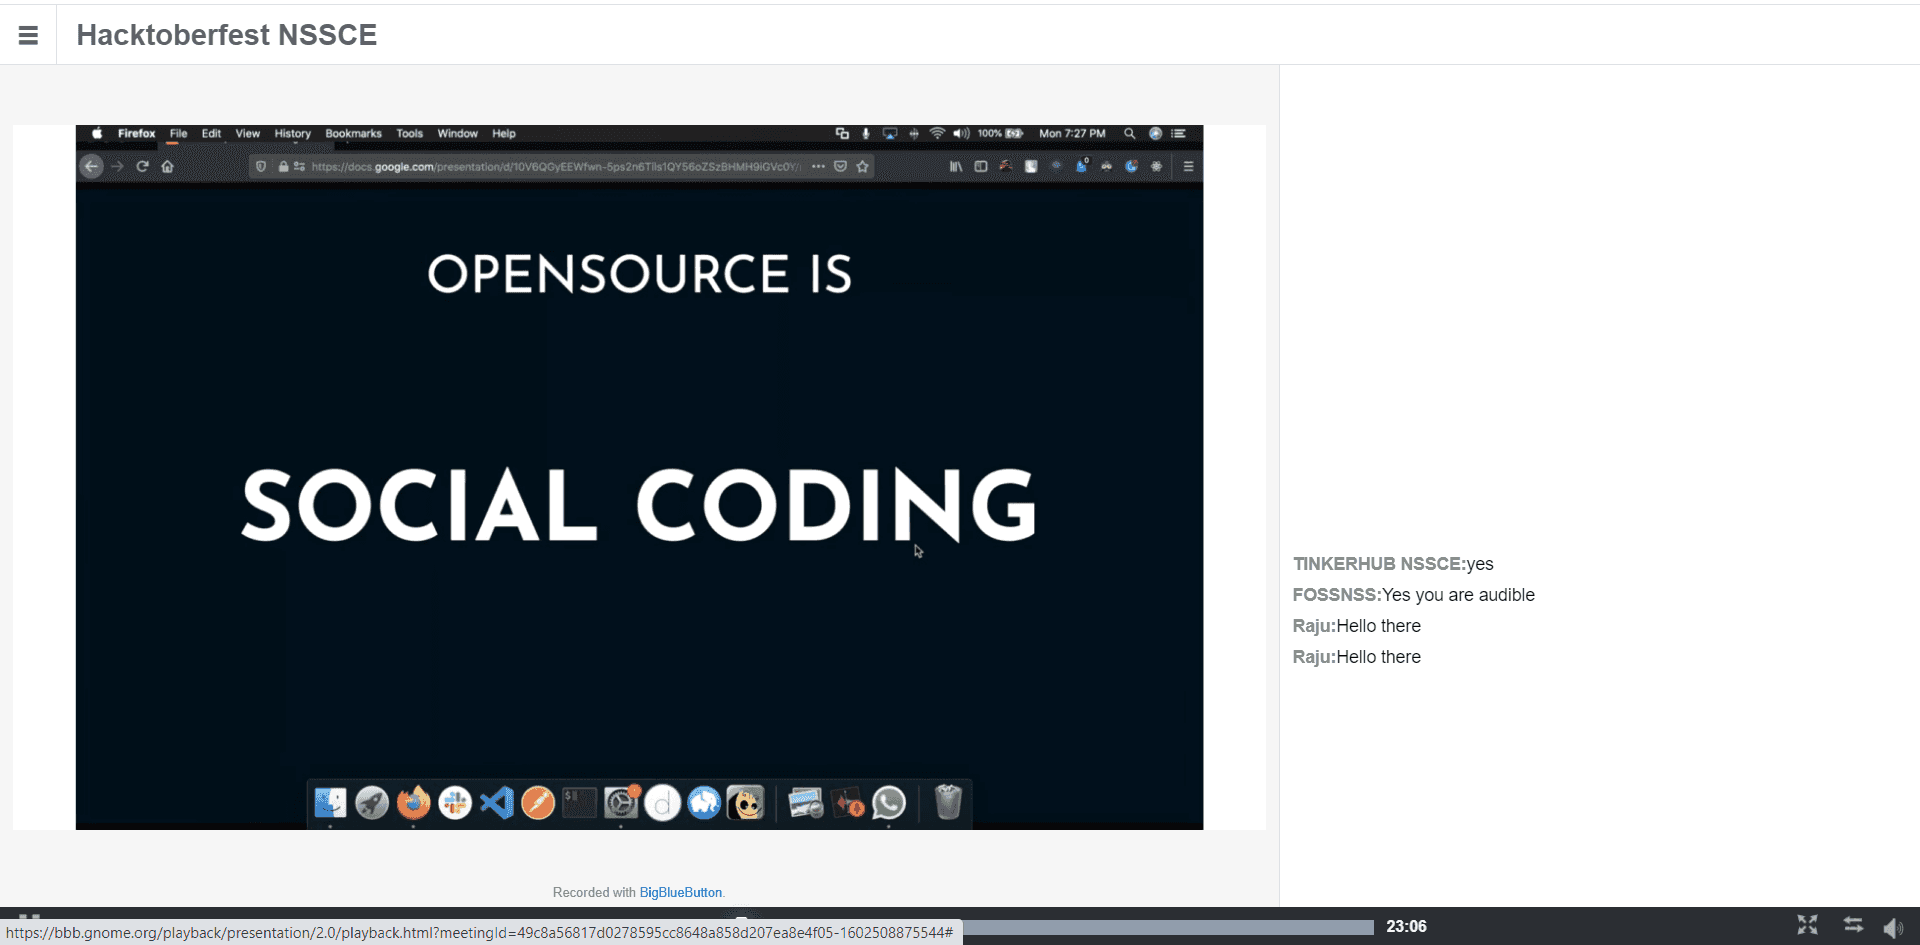Open the BigBlueButton link
Viewport: 1920px width, 945px height.
pos(680,892)
